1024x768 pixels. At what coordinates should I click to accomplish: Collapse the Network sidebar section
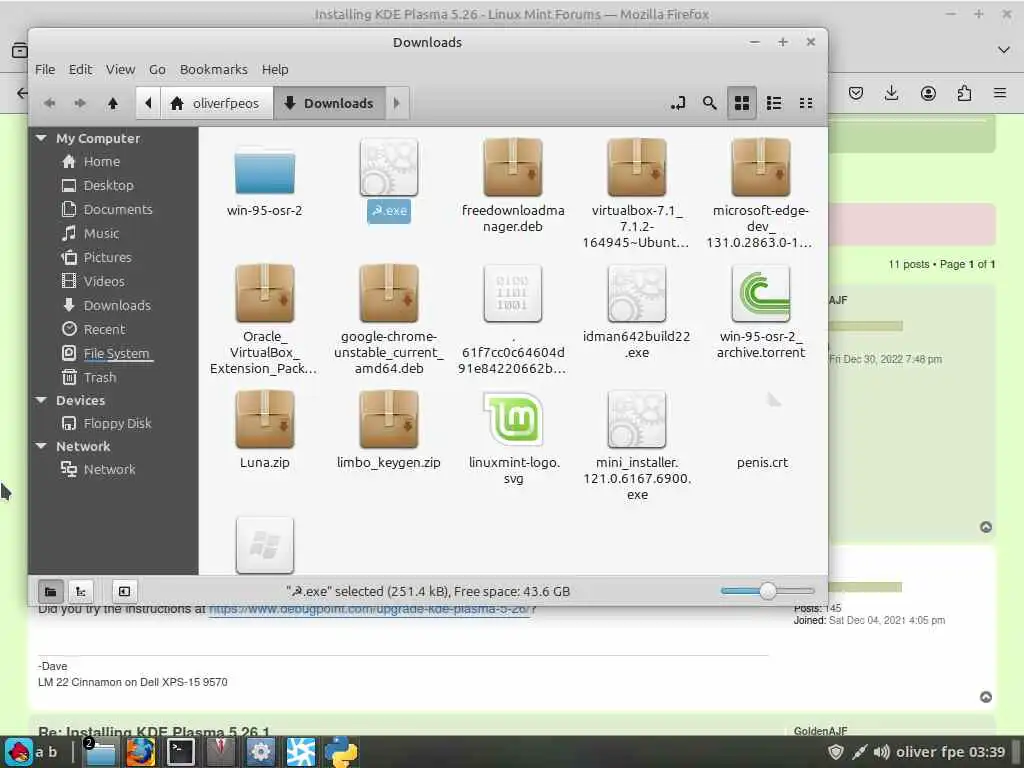click(41, 446)
